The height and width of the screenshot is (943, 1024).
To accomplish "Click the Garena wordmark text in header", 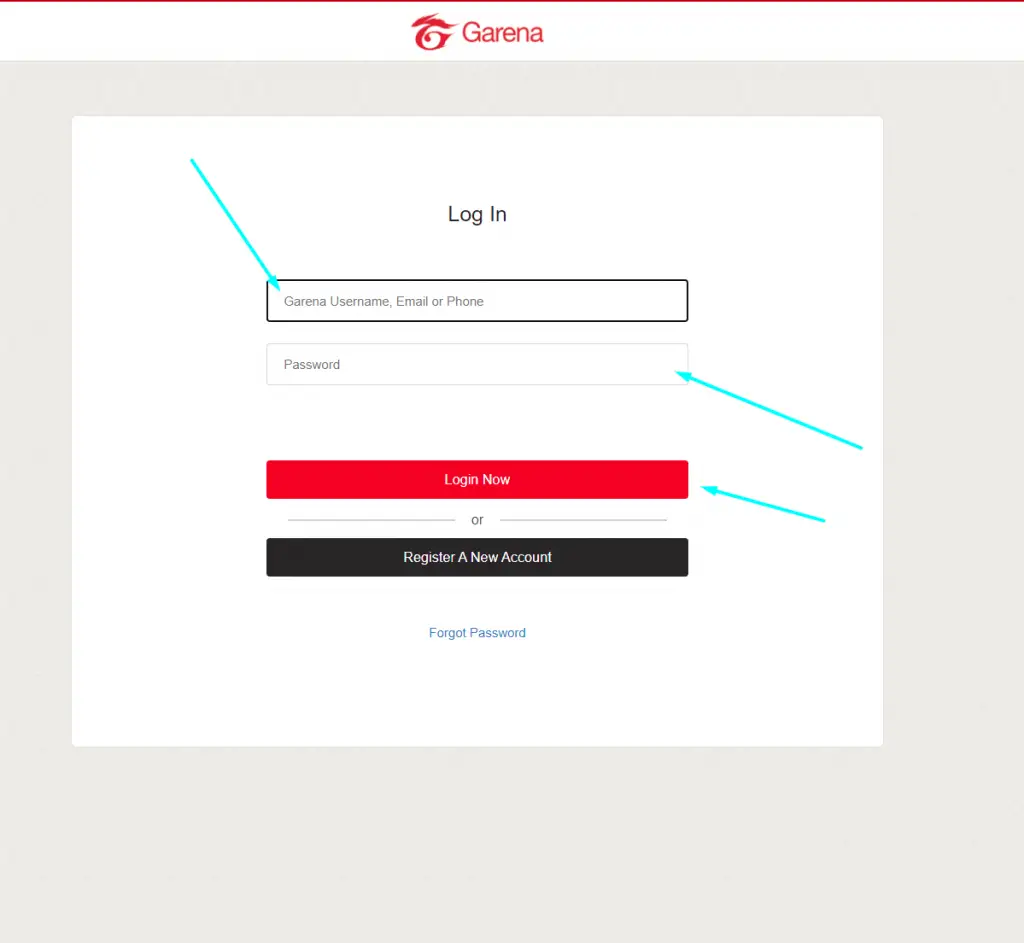I will (x=502, y=33).
